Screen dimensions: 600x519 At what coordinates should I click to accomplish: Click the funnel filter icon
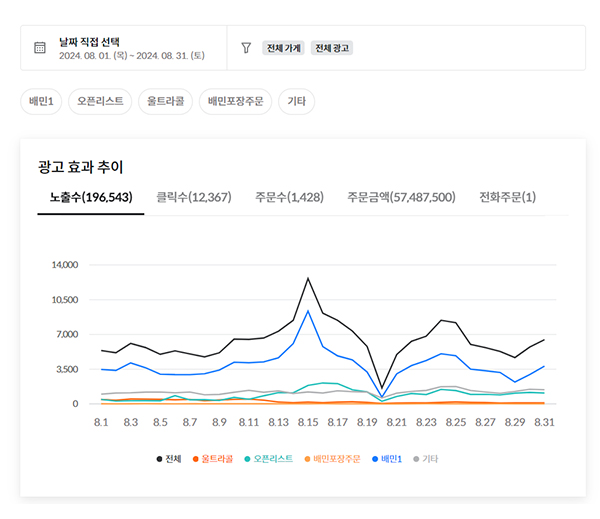(246, 48)
